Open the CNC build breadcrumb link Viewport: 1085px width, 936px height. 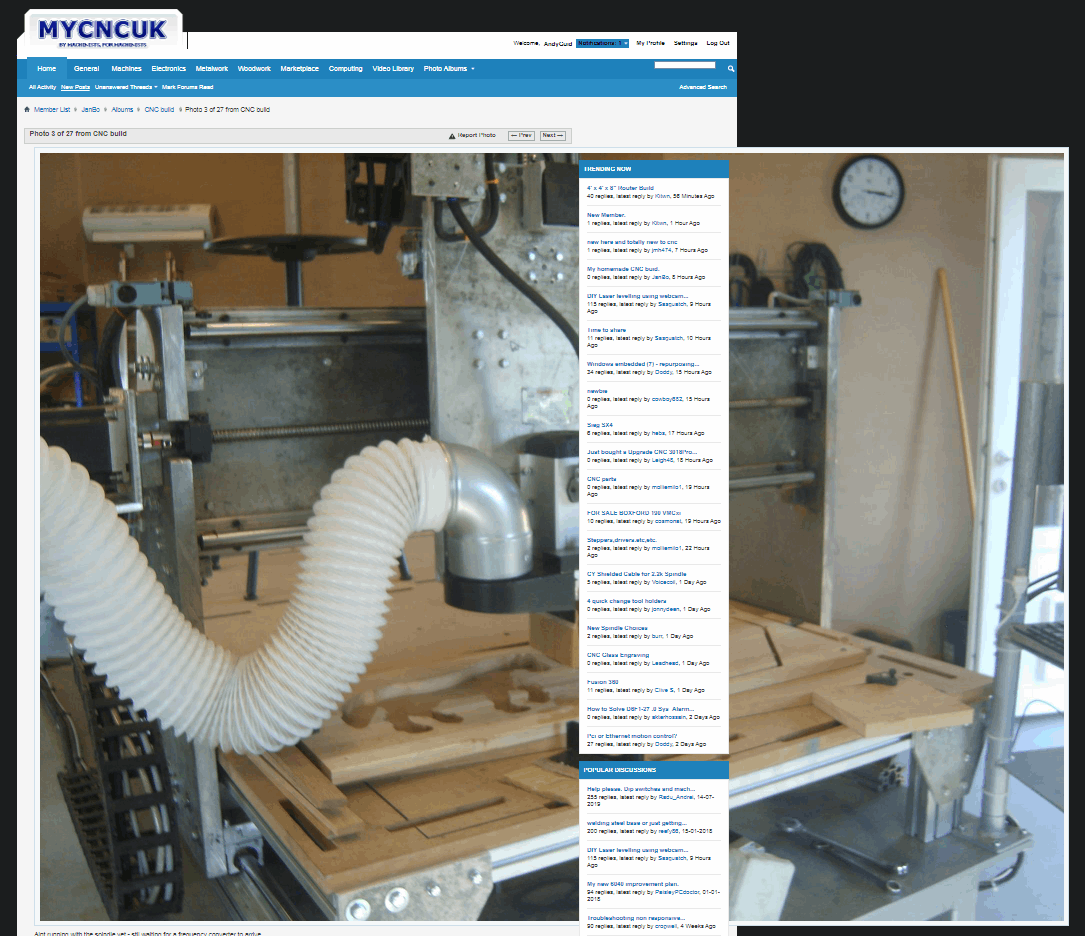pyautogui.click(x=159, y=110)
